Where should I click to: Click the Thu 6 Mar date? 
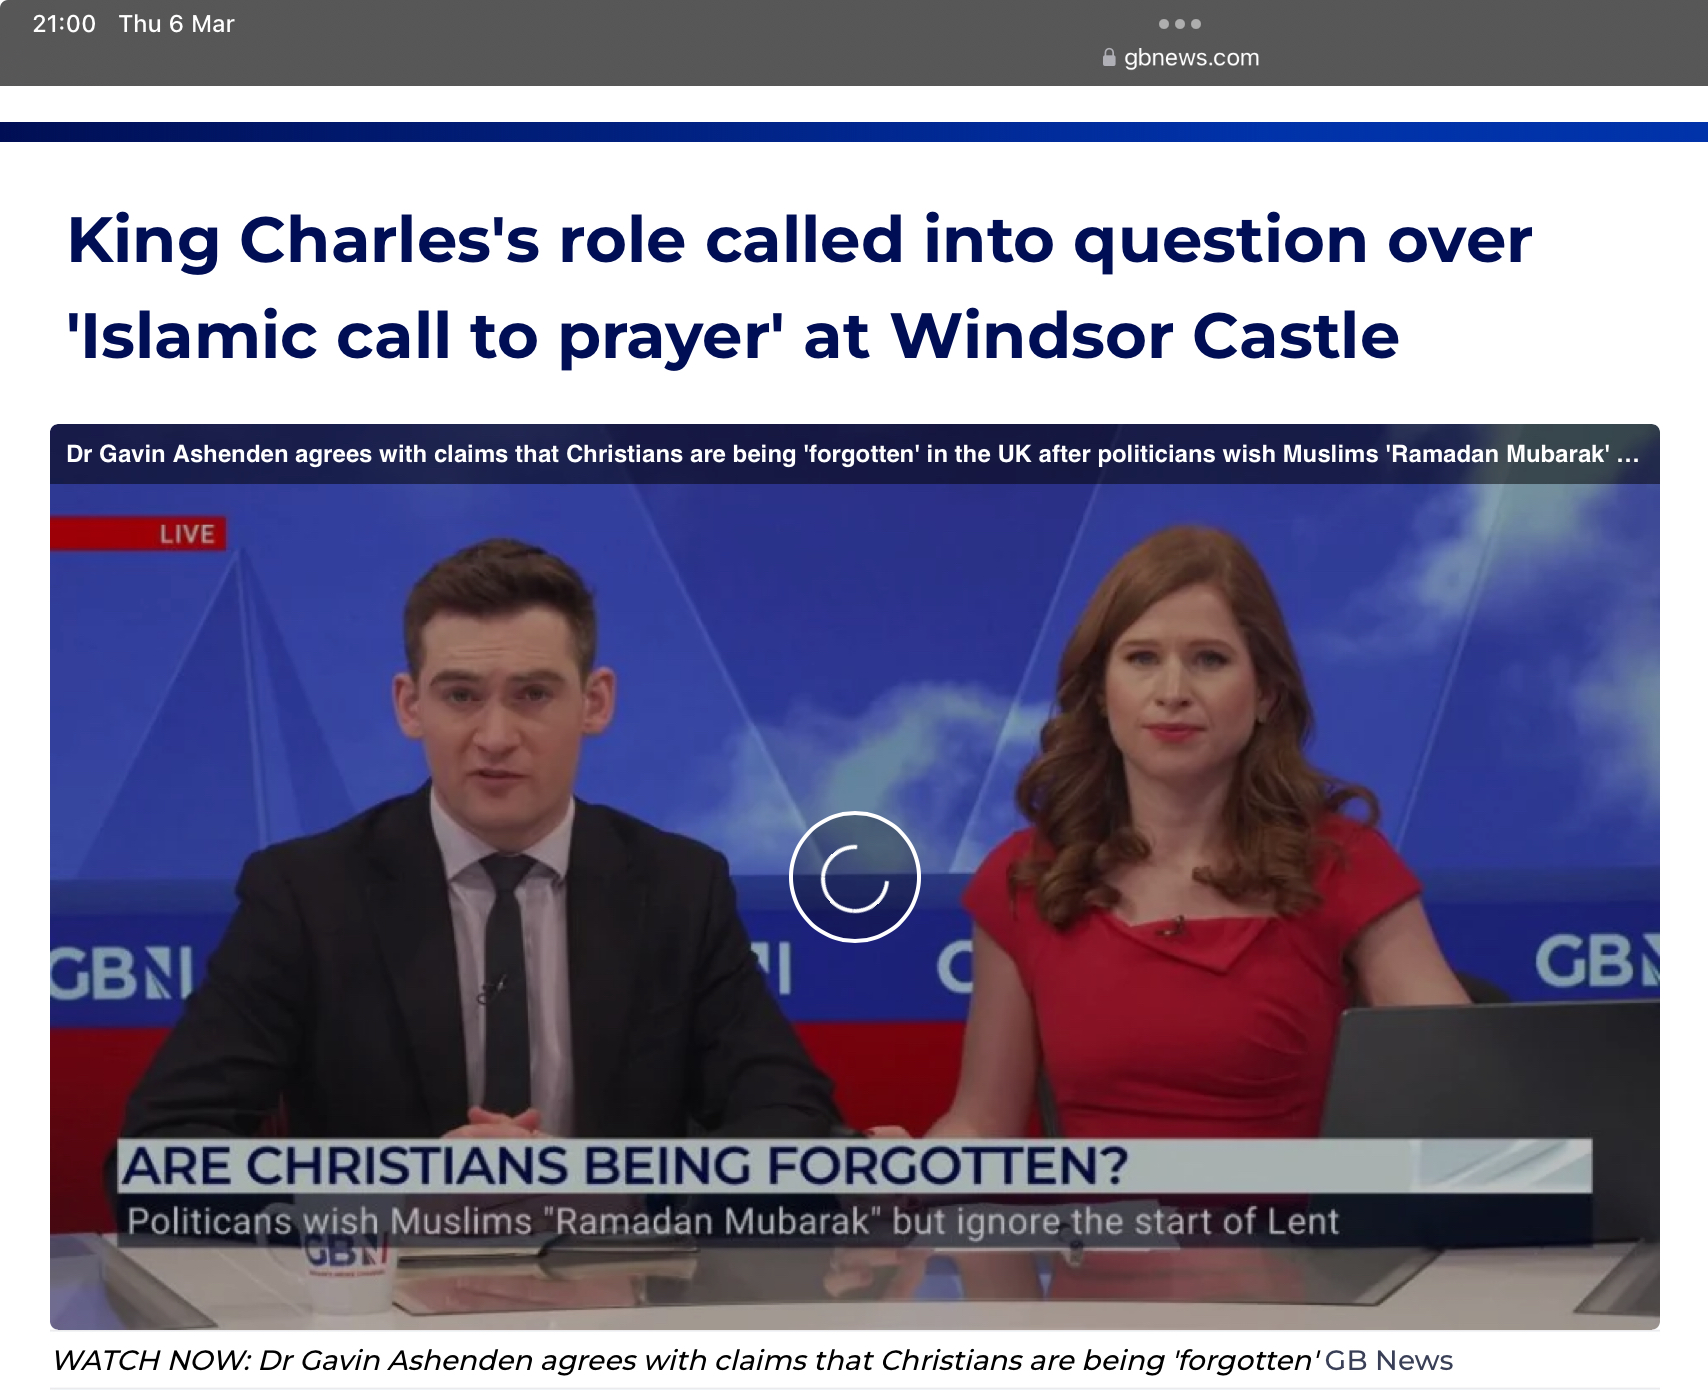point(176,24)
